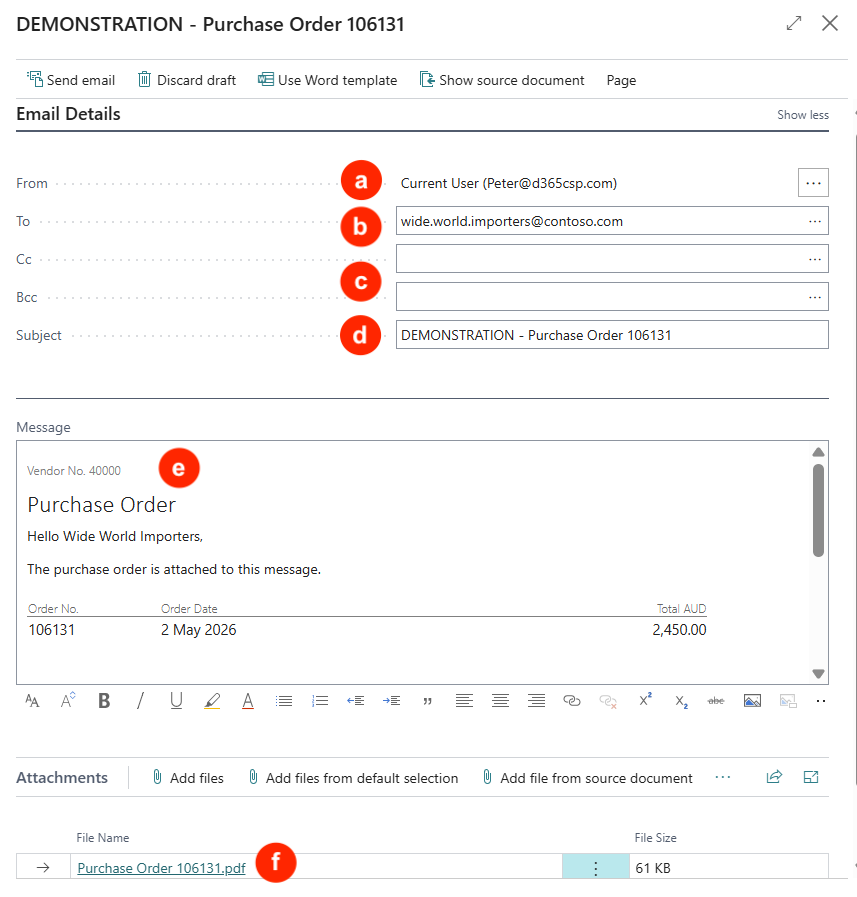
Task: Click the share icon in Attachments bar
Action: pyautogui.click(x=774, y=777)
